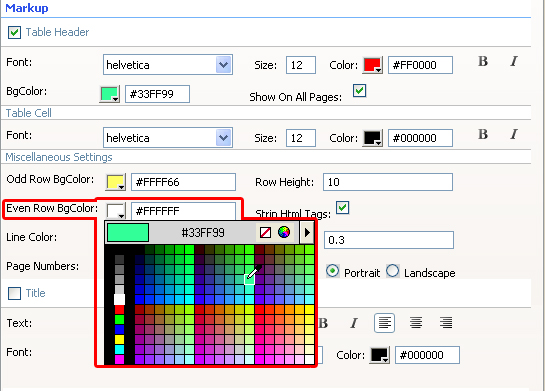Align title text right

446,323
